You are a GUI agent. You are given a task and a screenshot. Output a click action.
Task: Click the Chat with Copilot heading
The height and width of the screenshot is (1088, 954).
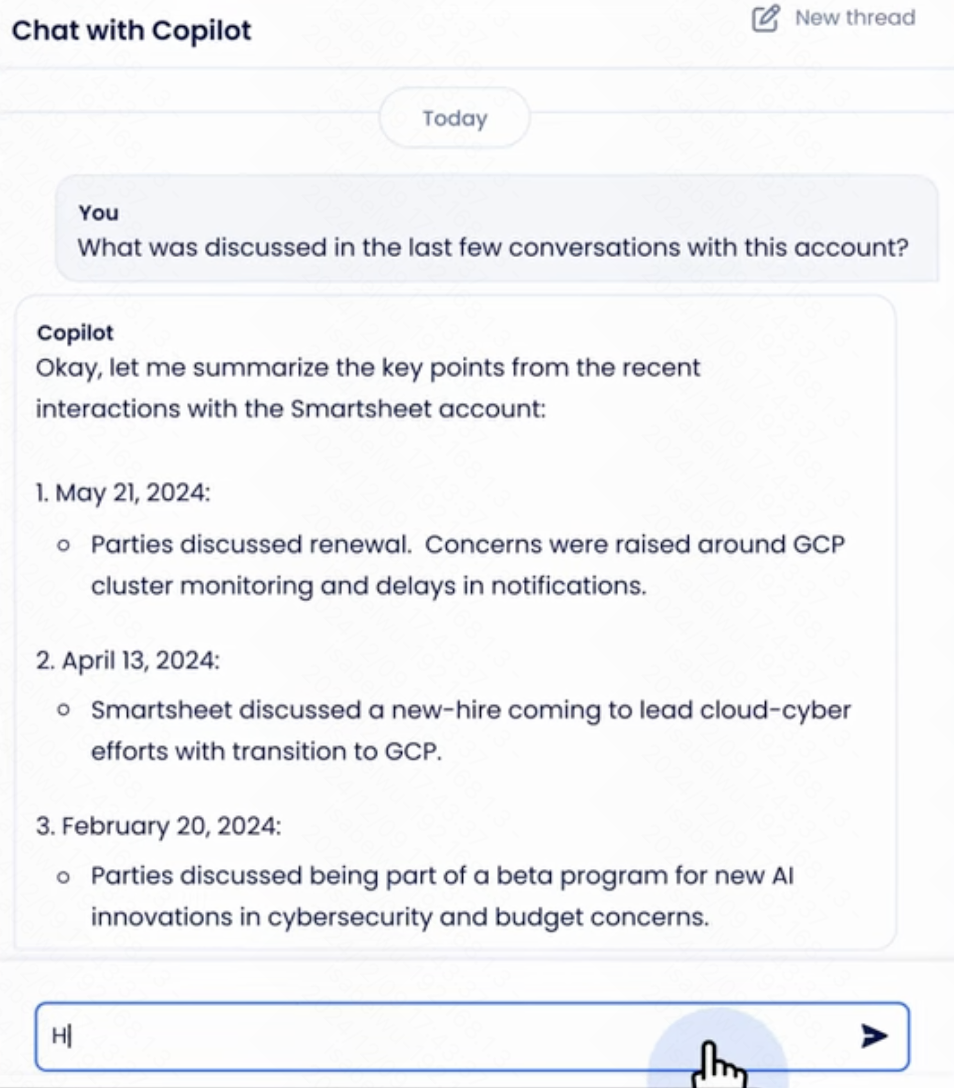[x=132, y=31]
